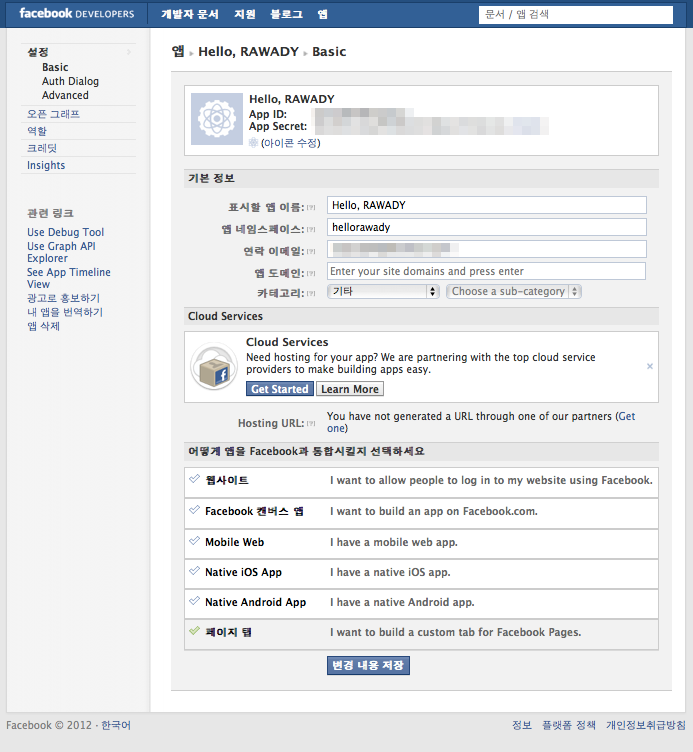Image resolution: width=693 pixels, height=752 pixels.
Task: Click the 아이콘 수정 link
Action: coord(291,143)
